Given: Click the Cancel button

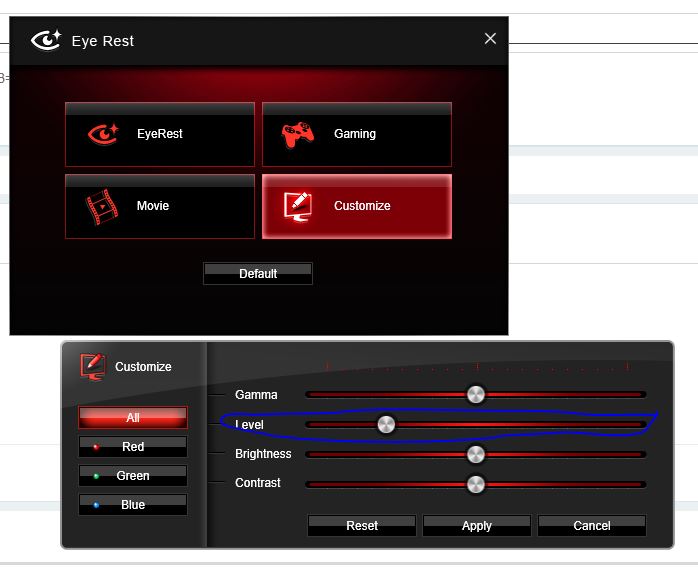Looking at the screenshot, I should pyautogui.click(x=592, y=526).
